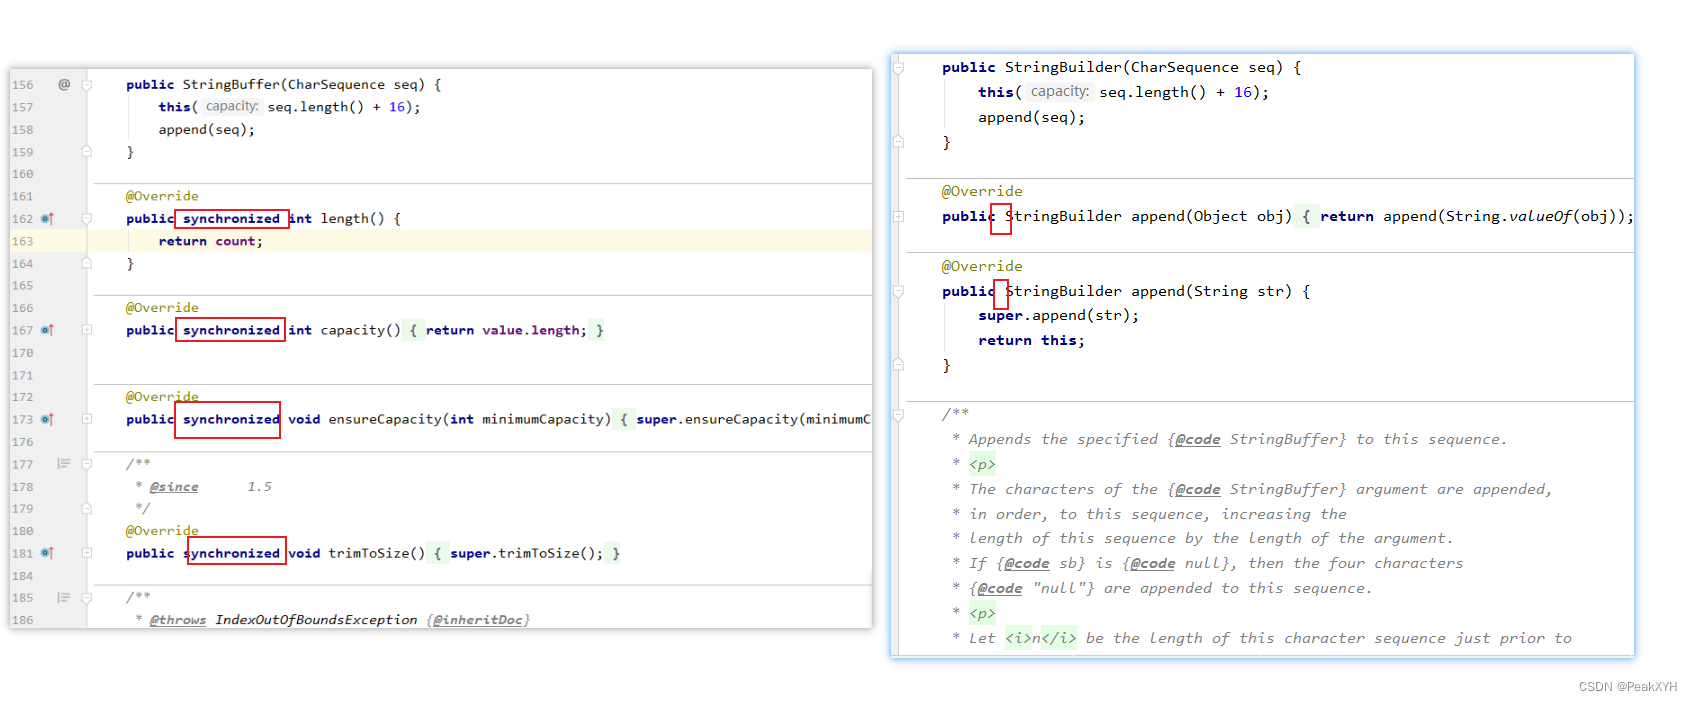Image resolution: width=1692 pixels, height=701 pixels.
Task: Click the @ annotation icon on line 156
Action: pos(64,85)
